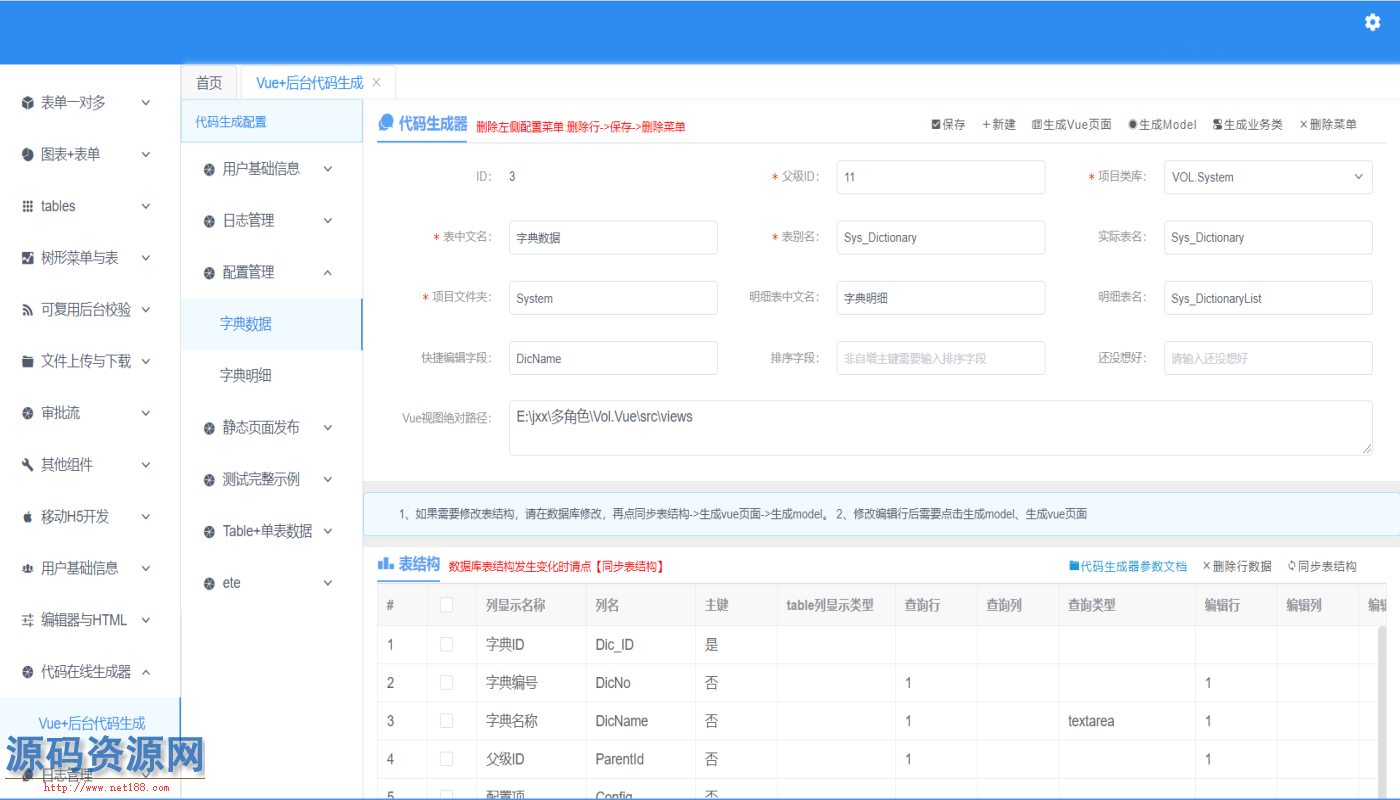The width and height of the screenshot is (1400, 800).
Task: Click the 代码在线生成器 sidebar icon
Action: pos(28,672)
